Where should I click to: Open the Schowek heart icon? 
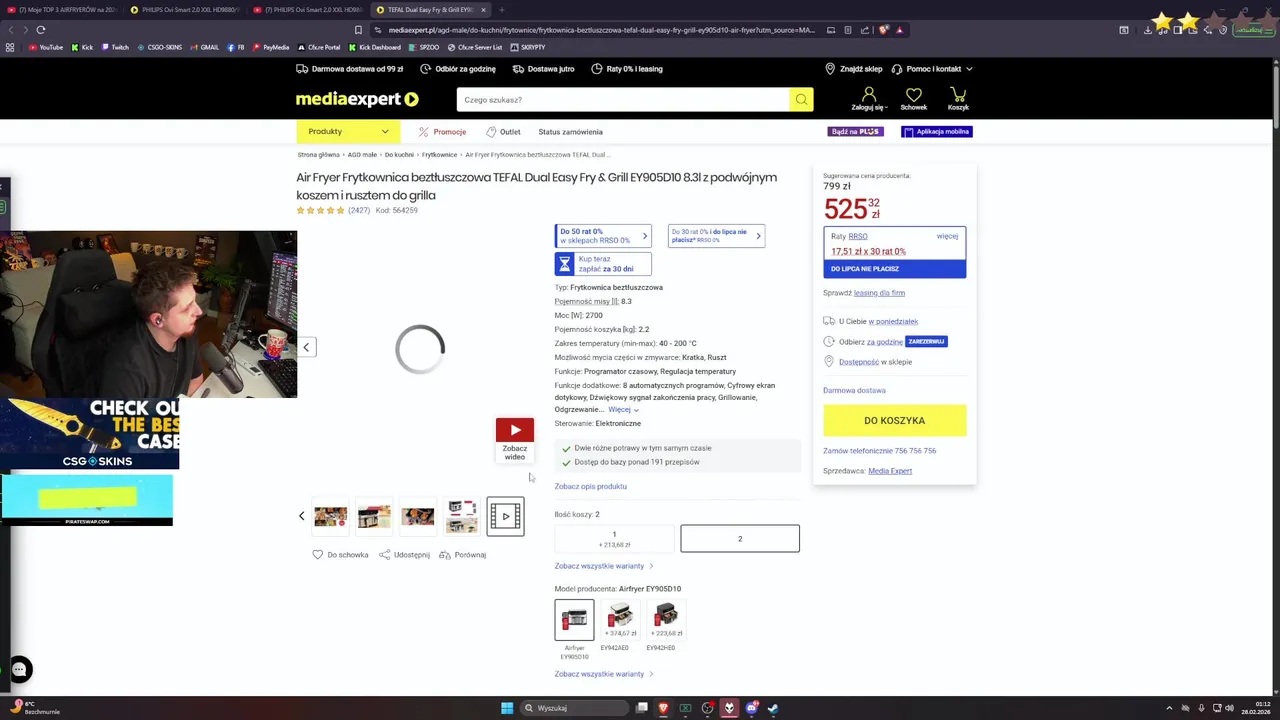tap(913, 98)
